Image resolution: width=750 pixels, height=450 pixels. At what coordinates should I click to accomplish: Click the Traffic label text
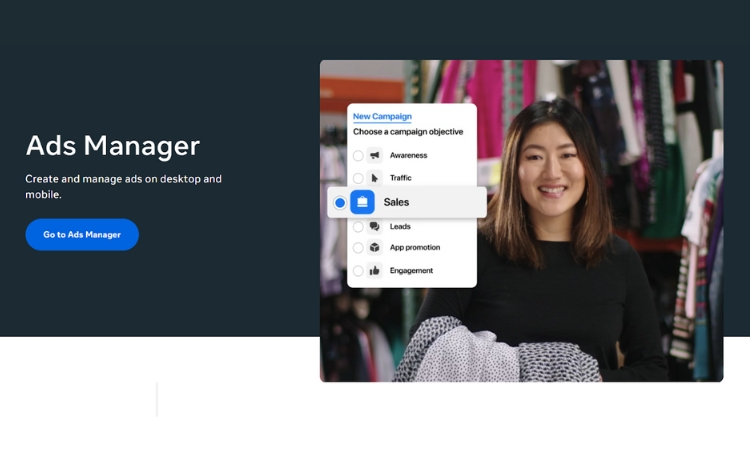pos(400,178)
